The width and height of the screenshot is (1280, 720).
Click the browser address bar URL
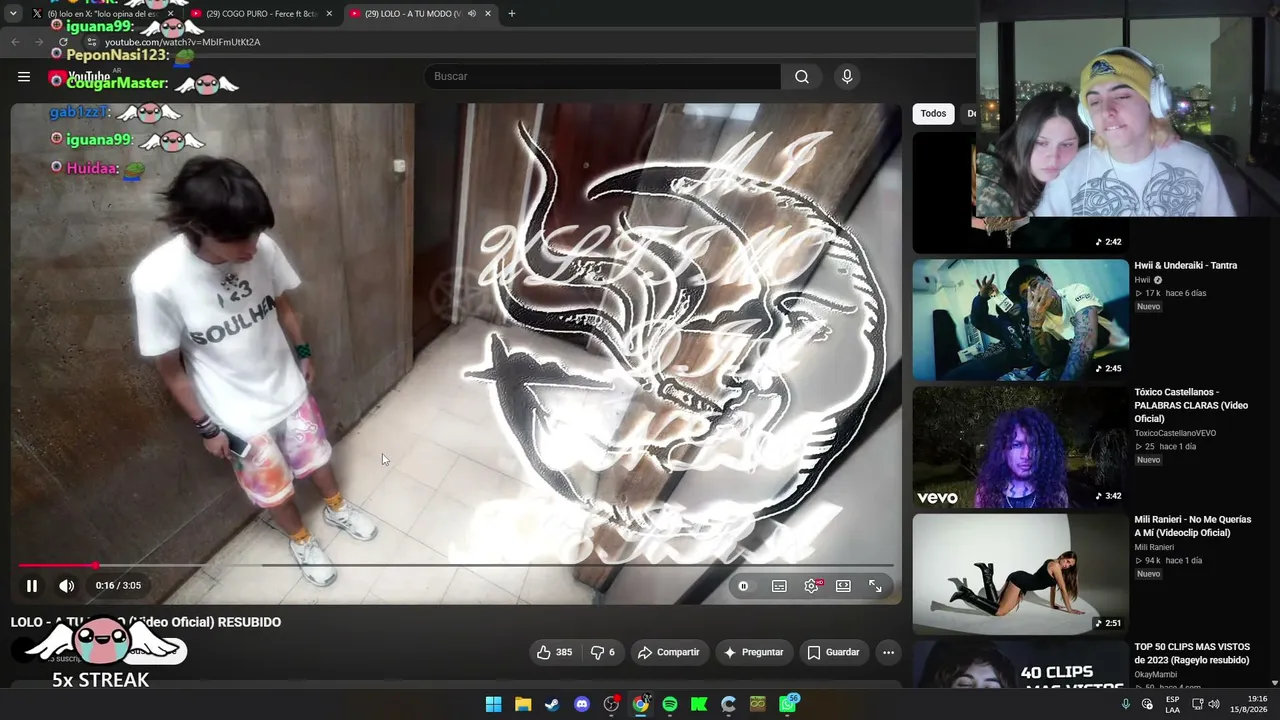(x=182, y=42)
